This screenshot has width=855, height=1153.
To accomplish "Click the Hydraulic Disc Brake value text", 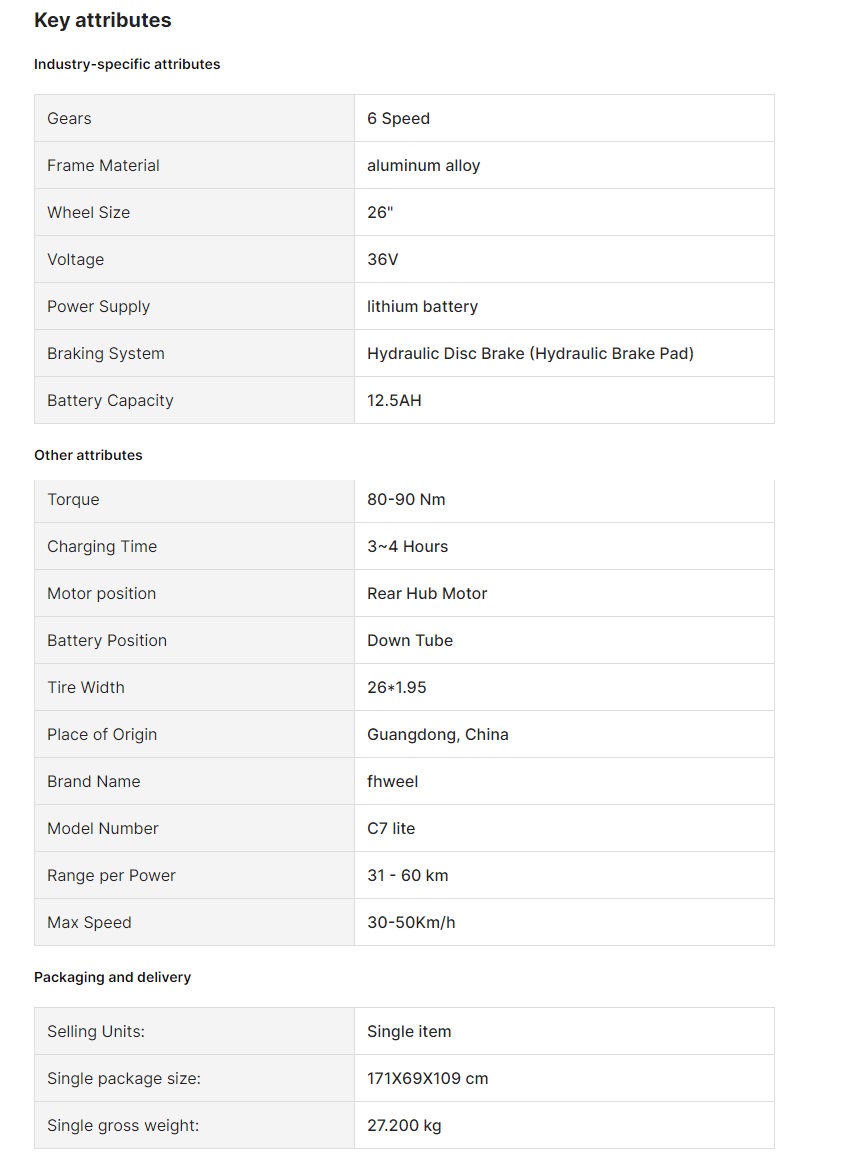I will point(530,353).
